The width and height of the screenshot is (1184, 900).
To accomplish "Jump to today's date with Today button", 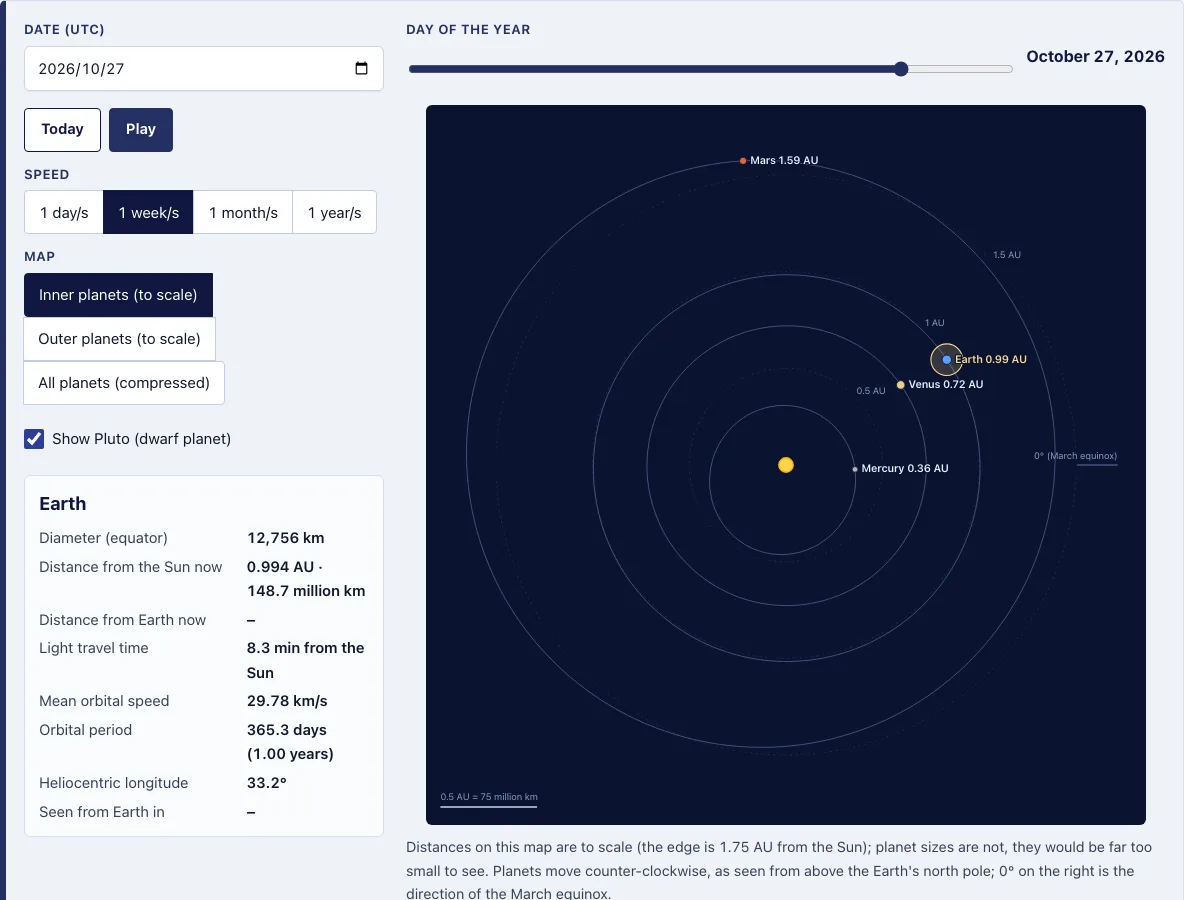I will point(63,130).
